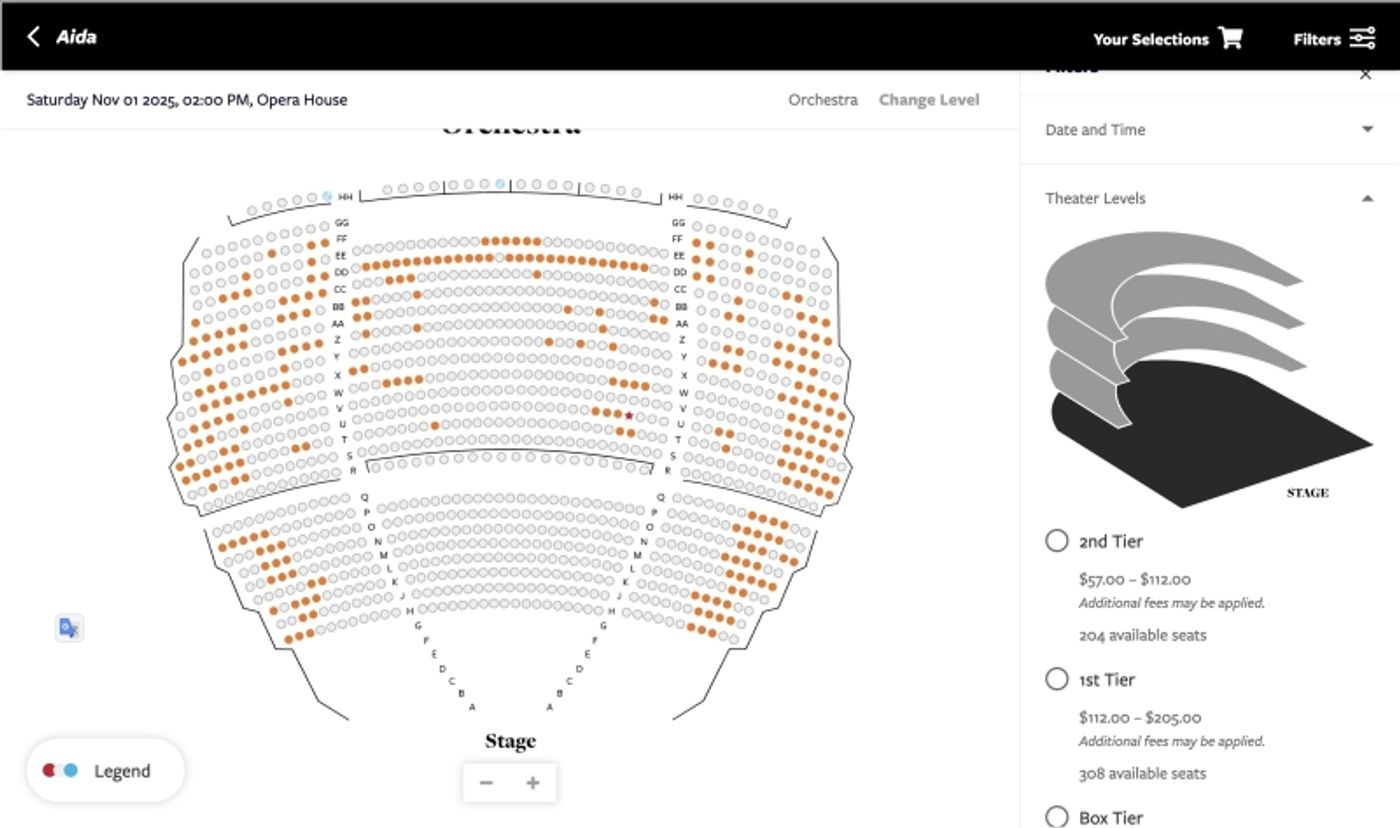
Task: Click the Filters sliders icon
Action: coord(1362,37)
